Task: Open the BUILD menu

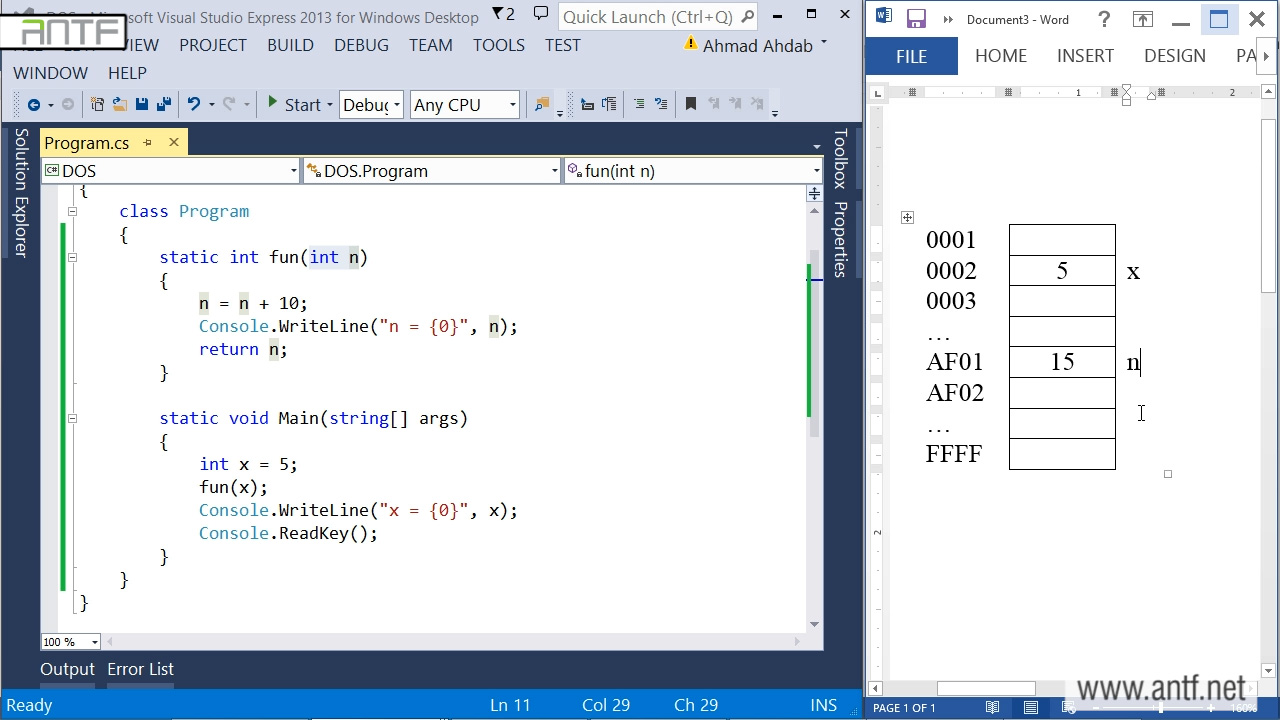Action: click(x=290, y=45)
